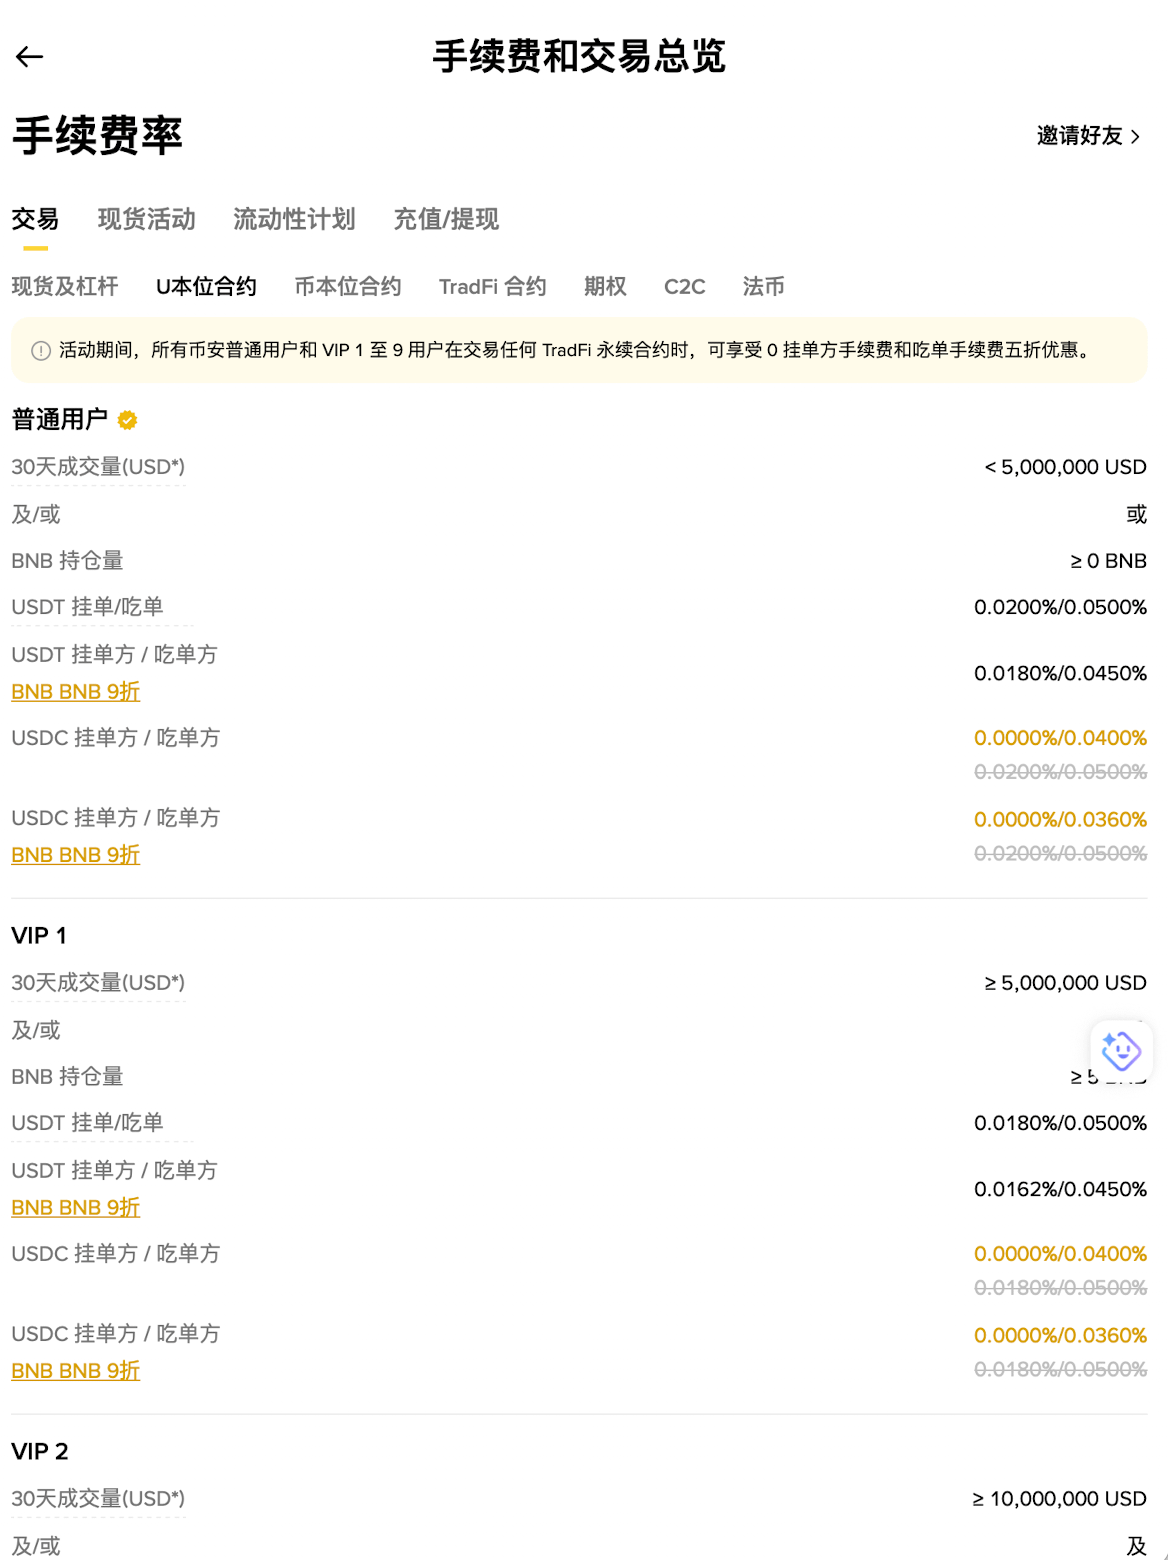This screenshot has width=1168, height=1560.
Task: Select the 期权 sub-tab
Action: point(605,287)
